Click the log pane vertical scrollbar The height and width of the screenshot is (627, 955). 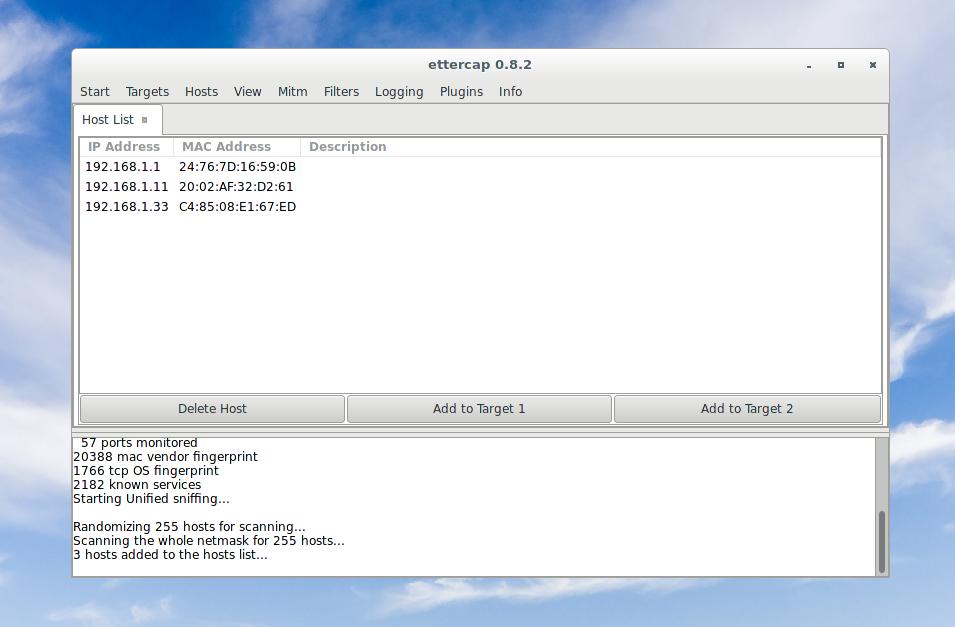[x=881, y=541]
